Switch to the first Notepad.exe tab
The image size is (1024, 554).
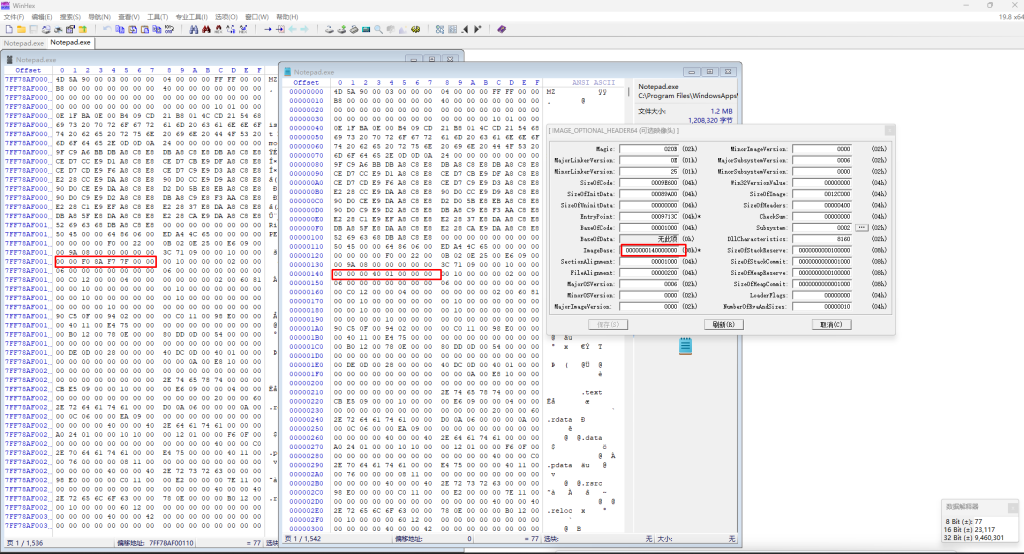click(x=23, y=43)
